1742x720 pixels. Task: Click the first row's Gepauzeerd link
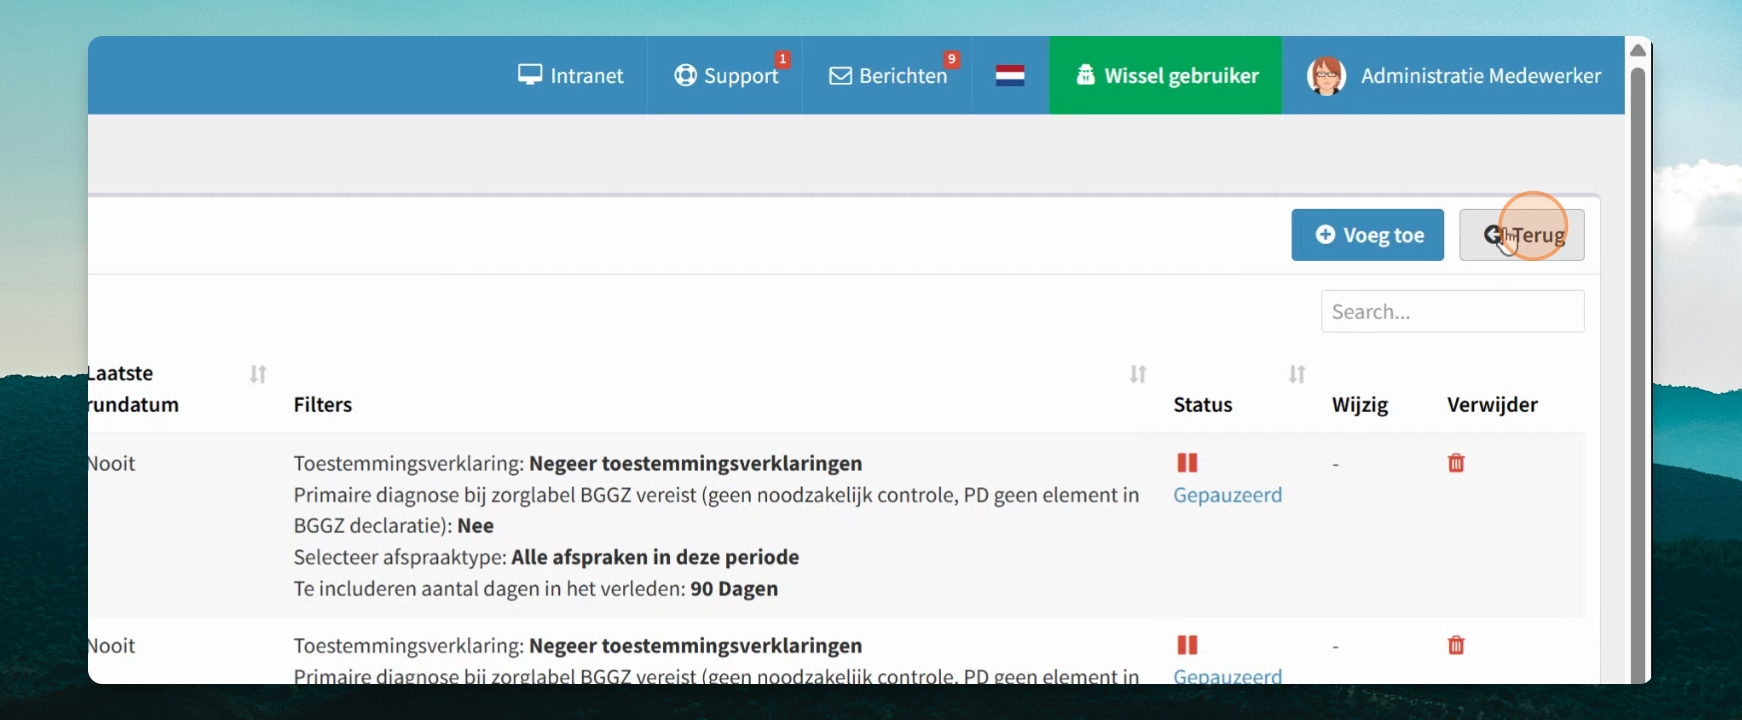[1227, 495]
